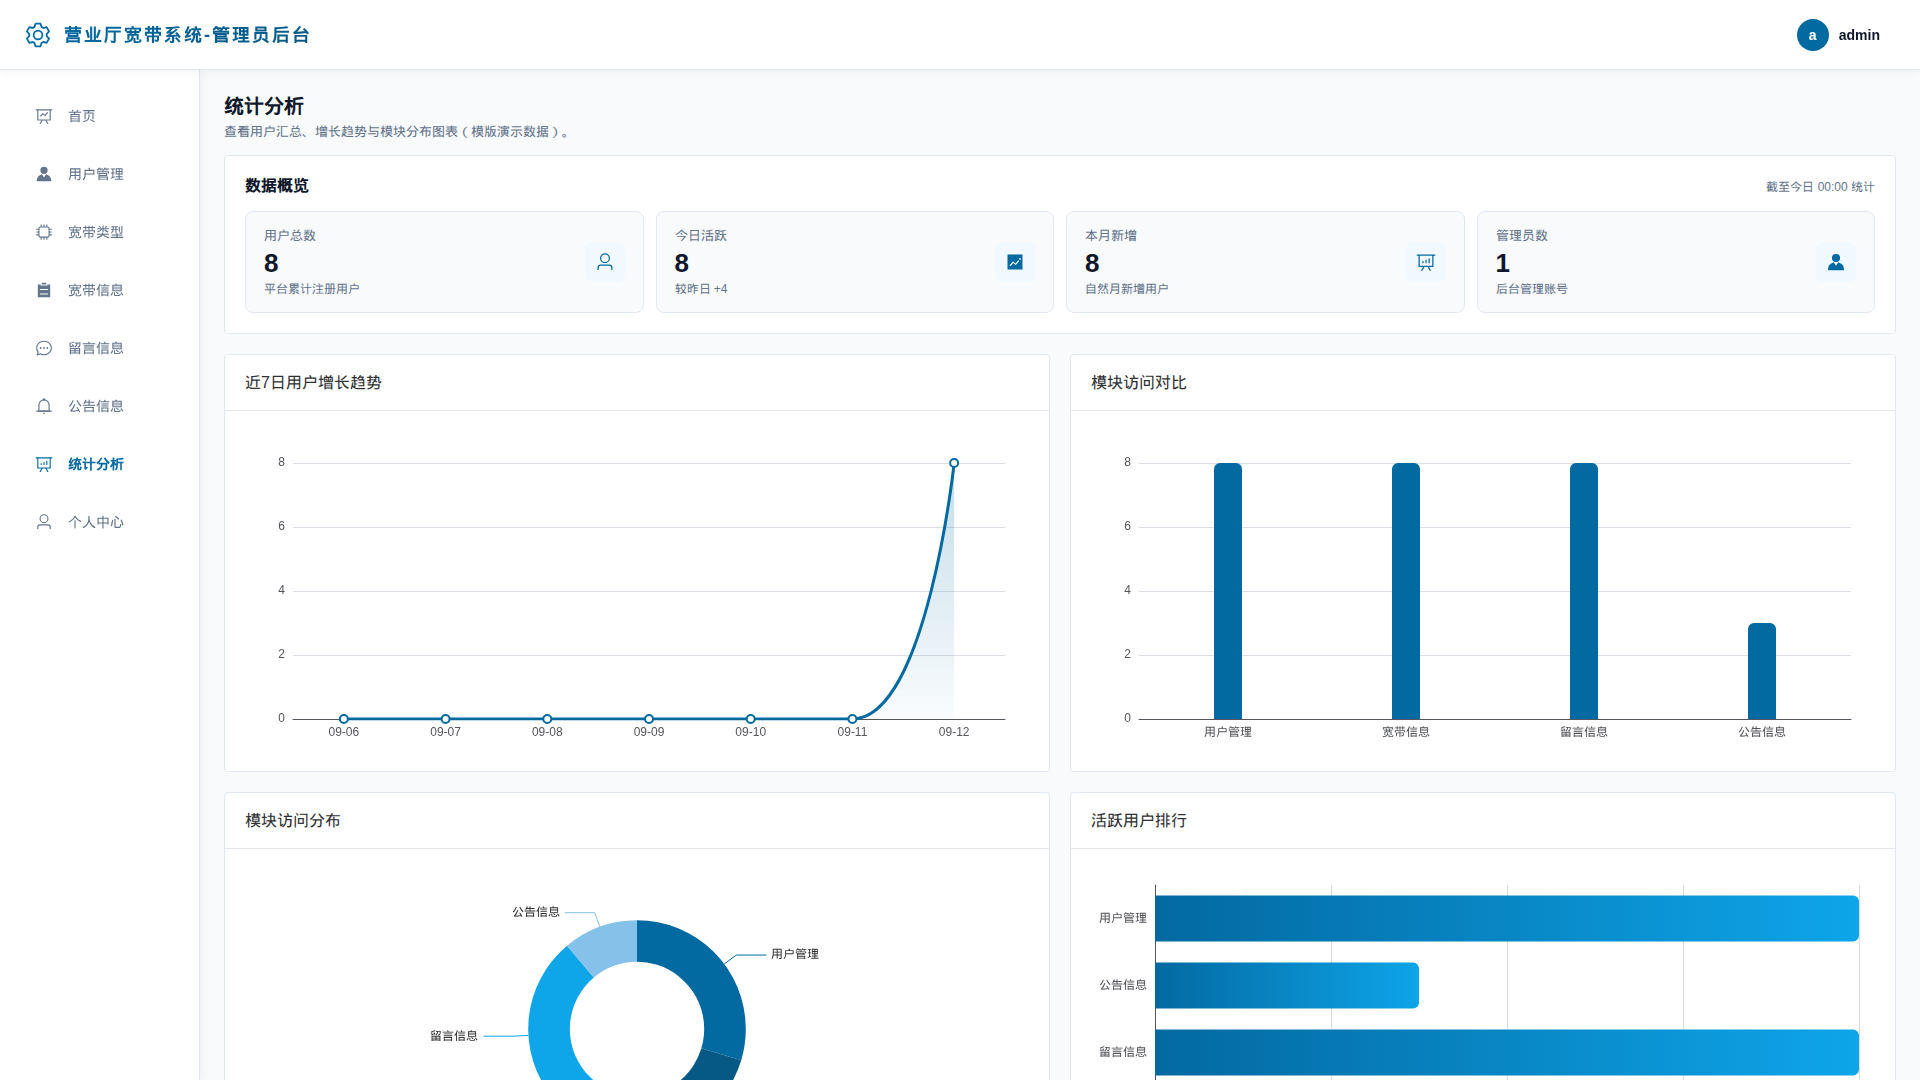The image size is (1920, 1080).
Task: Click the user icon in 用户总数 card
Action: pos(605,262)
